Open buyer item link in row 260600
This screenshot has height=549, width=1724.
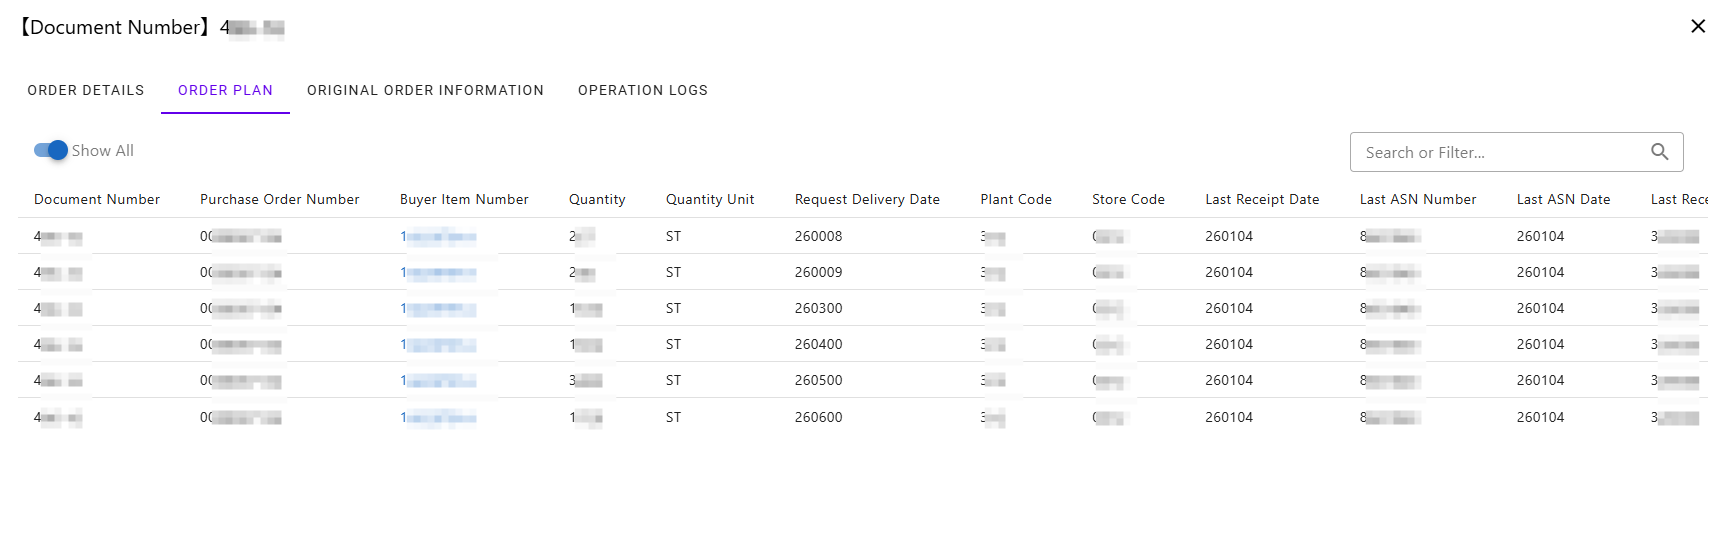[x=438, y=418]
